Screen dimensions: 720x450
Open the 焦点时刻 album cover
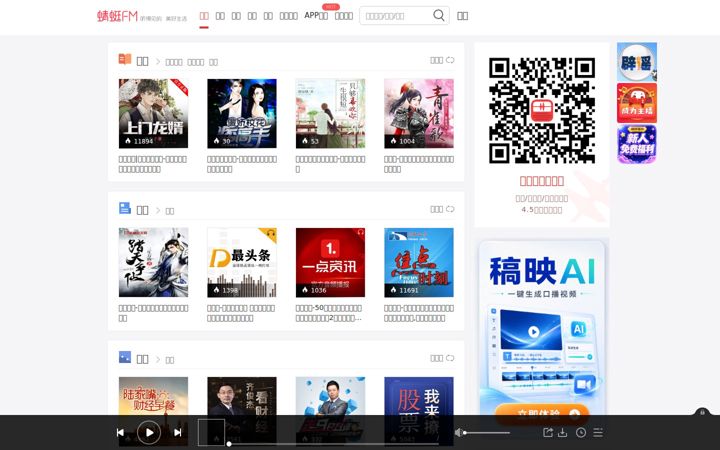click(x=419, y=262)
